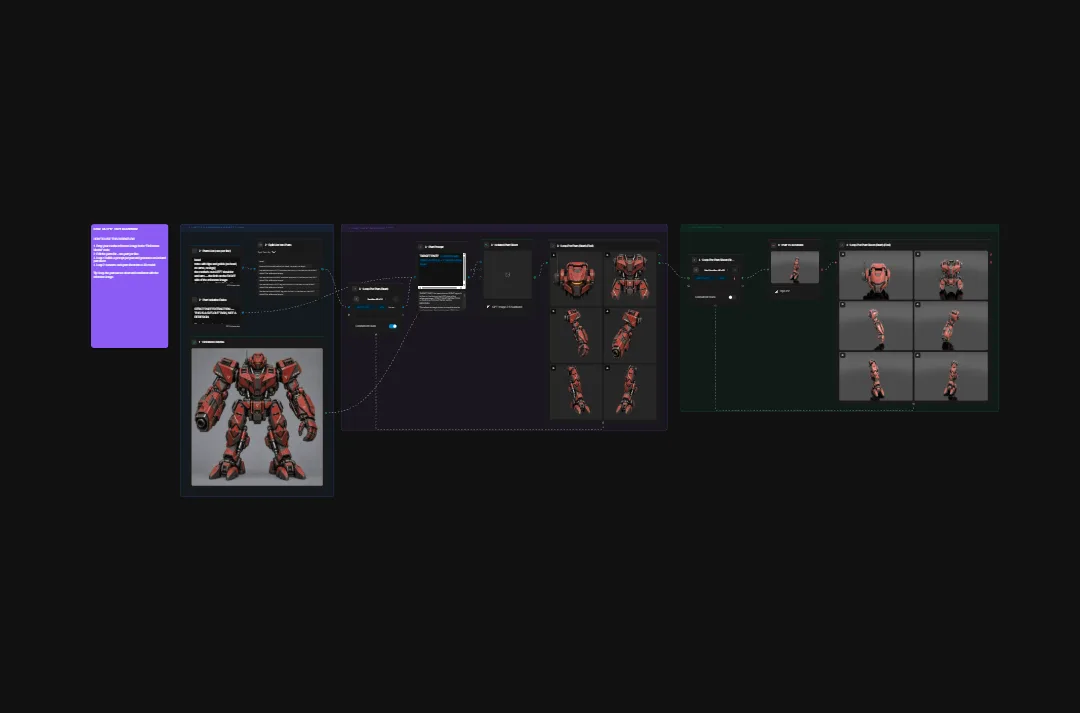
Task: Click inside the black prompt text box of the chat node
Action: [441, 269]
